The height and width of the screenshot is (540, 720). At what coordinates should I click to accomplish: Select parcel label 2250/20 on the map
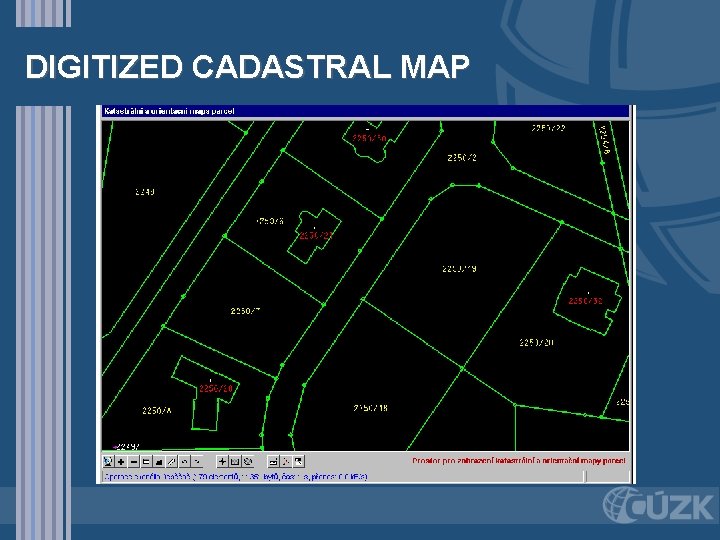pyautogui.click(x=536, y=343)
